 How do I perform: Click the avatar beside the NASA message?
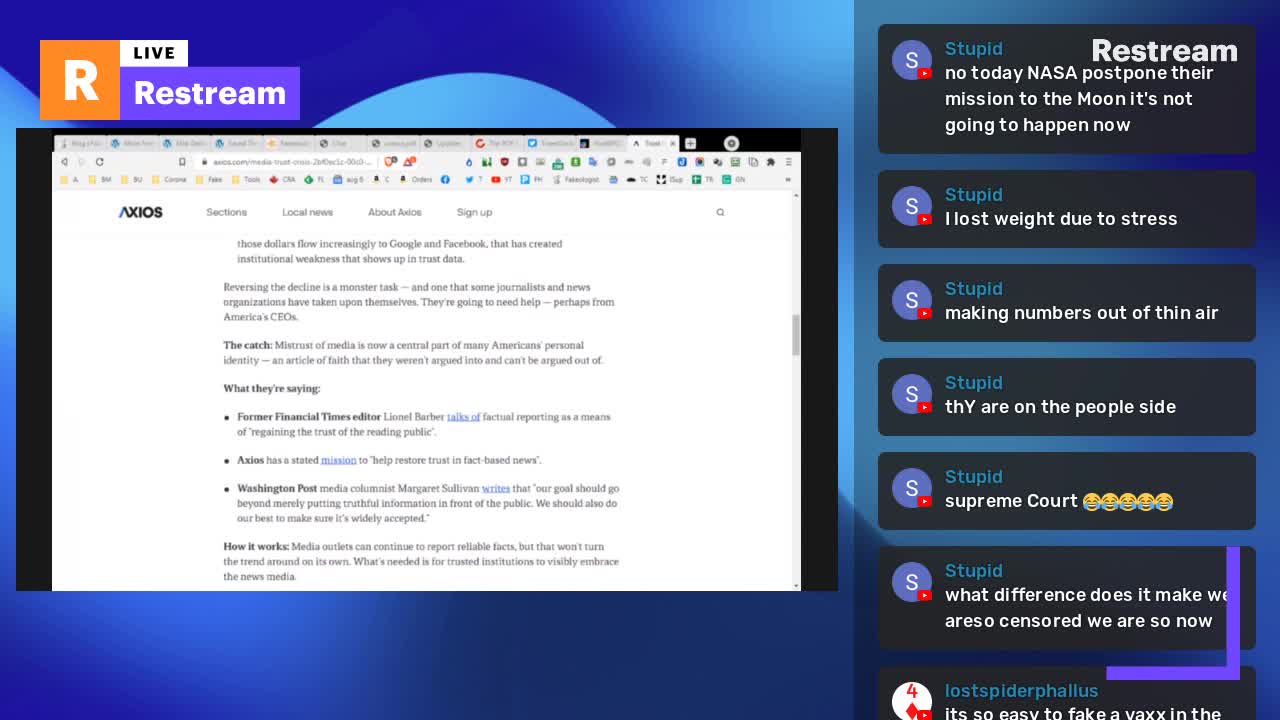(x=912, y=60)
